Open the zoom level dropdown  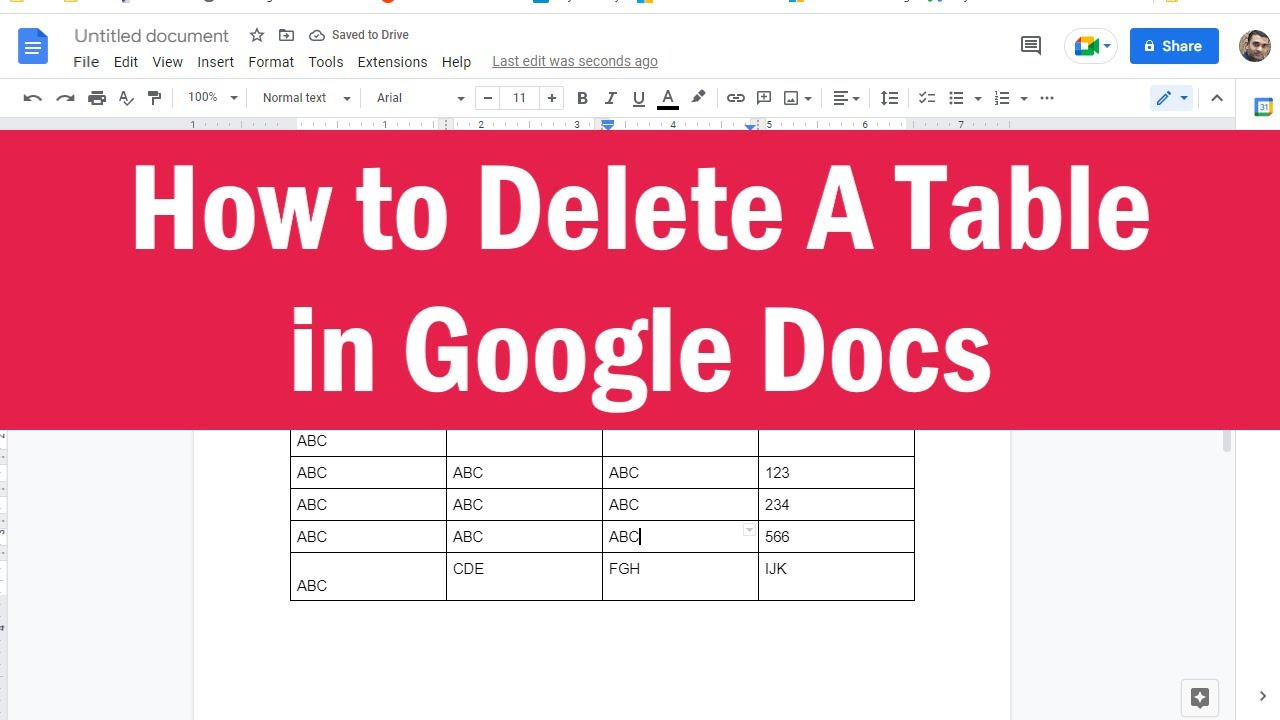pyautogui.click(x=213, y=98)
